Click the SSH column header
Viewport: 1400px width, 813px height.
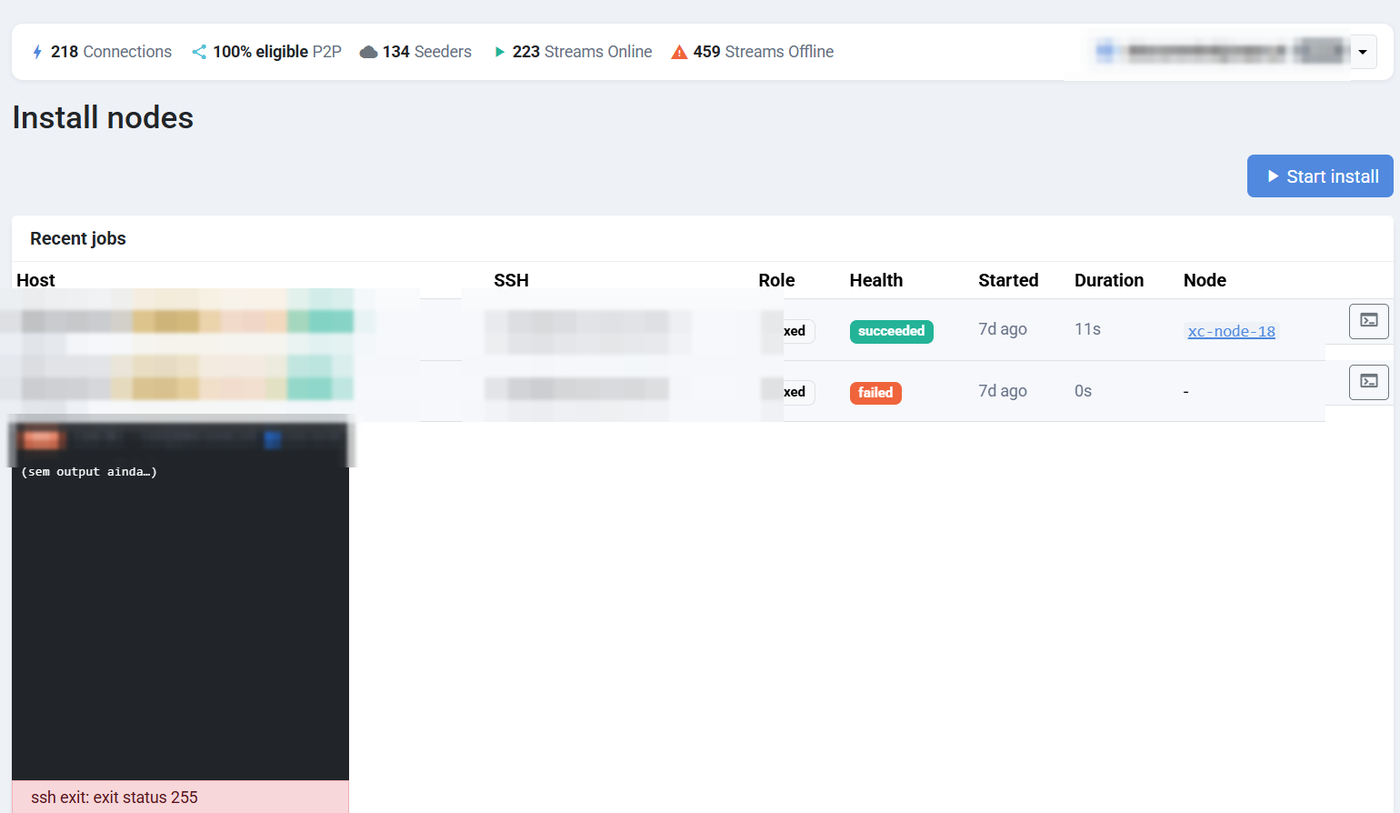tap(511, 280)
